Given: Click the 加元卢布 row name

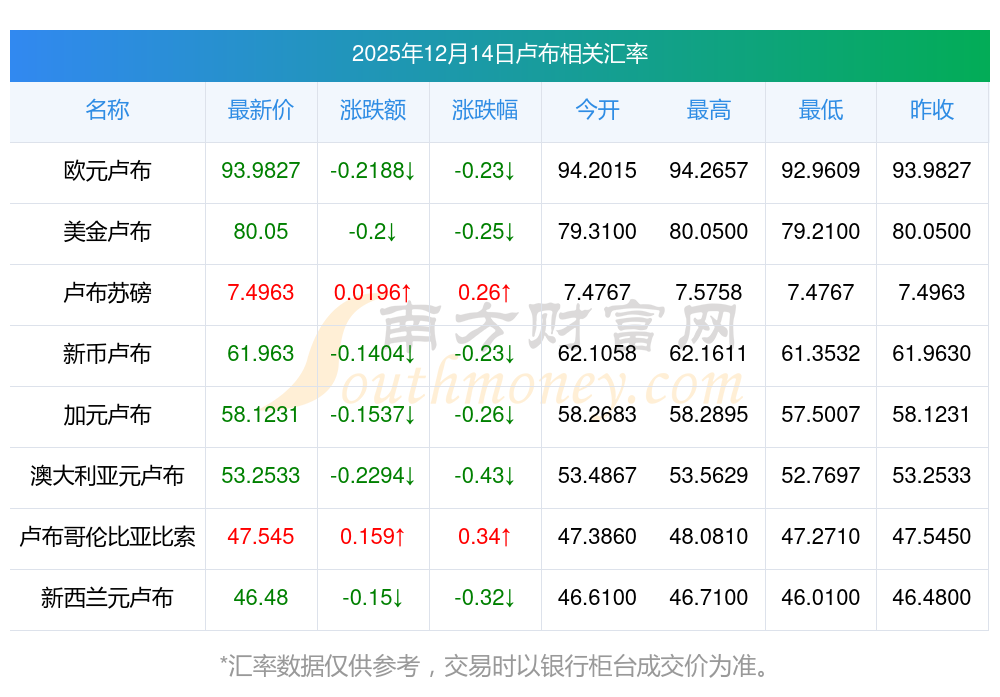Looking at the screenshot, I should tap(107, 415).
